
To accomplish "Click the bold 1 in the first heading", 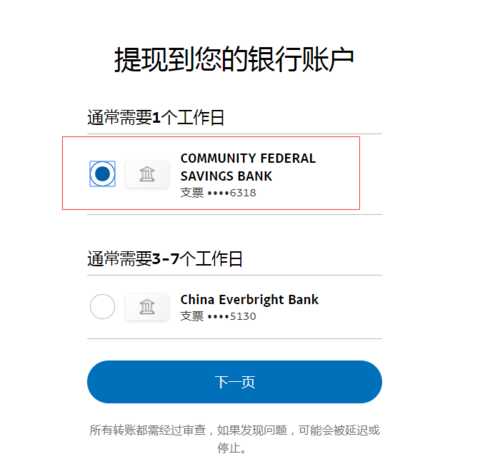I will (x=156, y=118).
